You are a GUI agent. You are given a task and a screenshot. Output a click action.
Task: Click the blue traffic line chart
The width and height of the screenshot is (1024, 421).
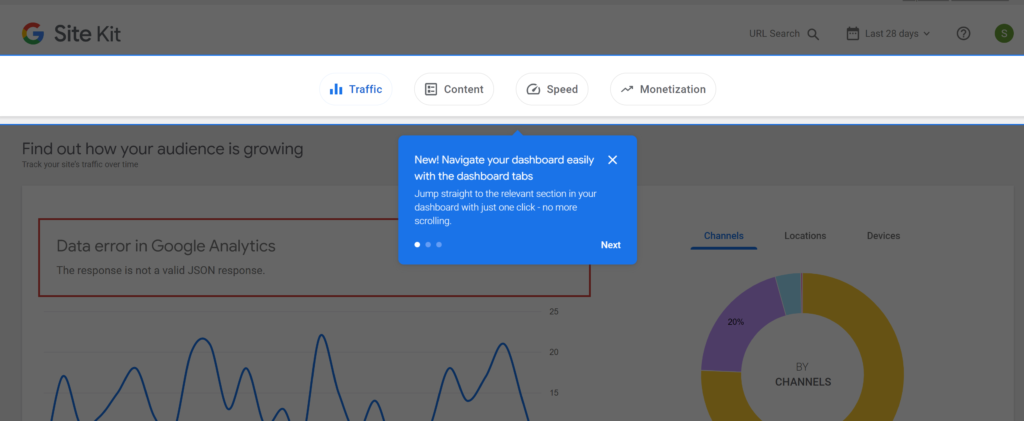[290, 379]
